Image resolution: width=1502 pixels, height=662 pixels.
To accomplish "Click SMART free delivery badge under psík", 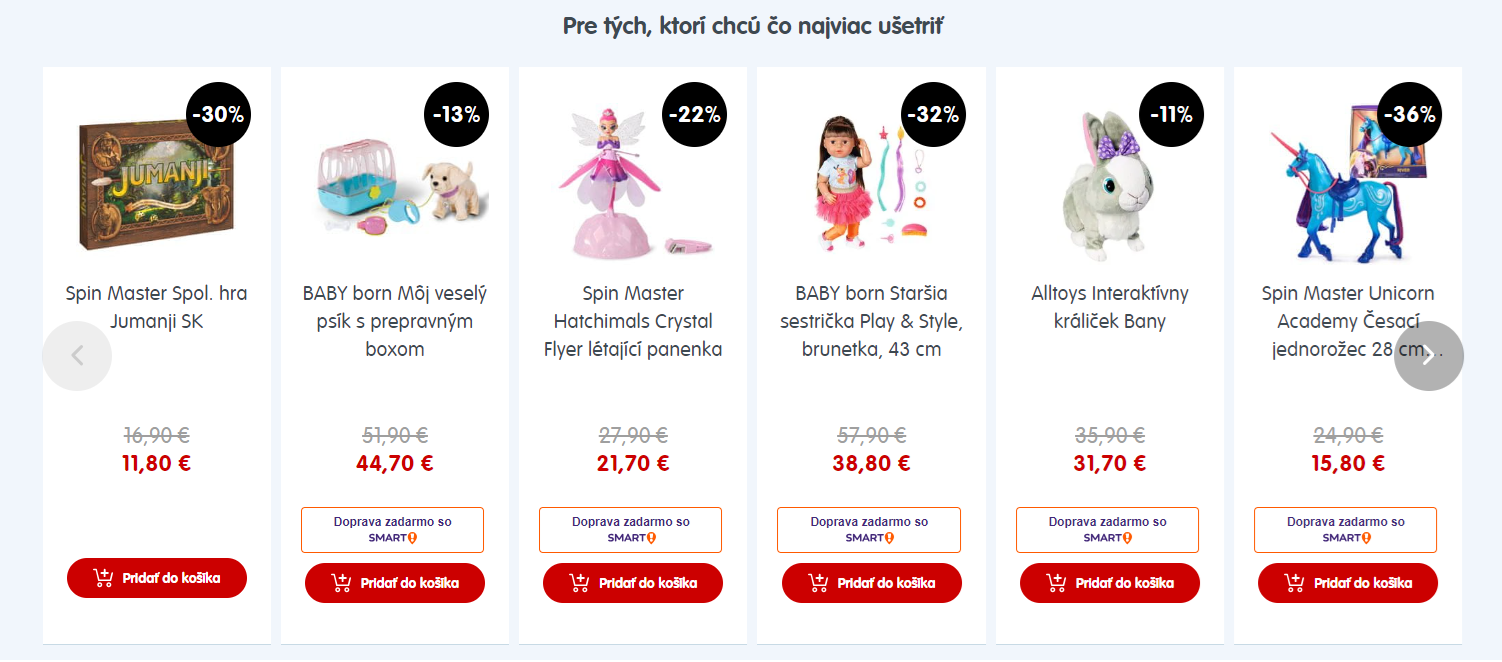I will coord(392,530).
